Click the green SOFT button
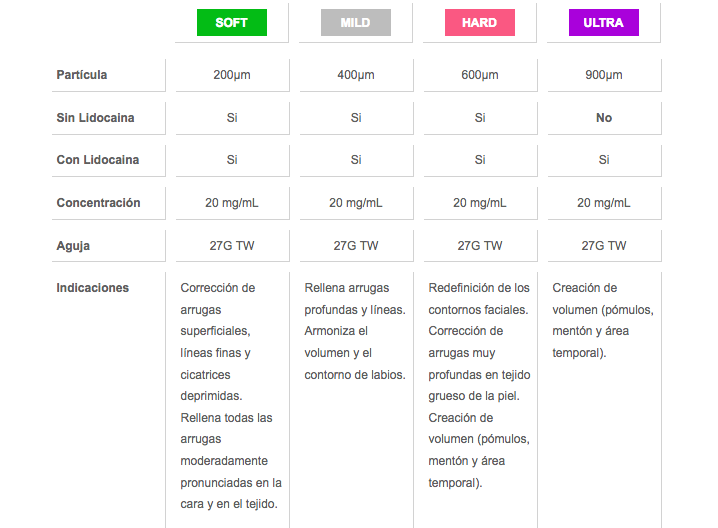This screenshot has width=718, height=528. (x=231, y=23)
